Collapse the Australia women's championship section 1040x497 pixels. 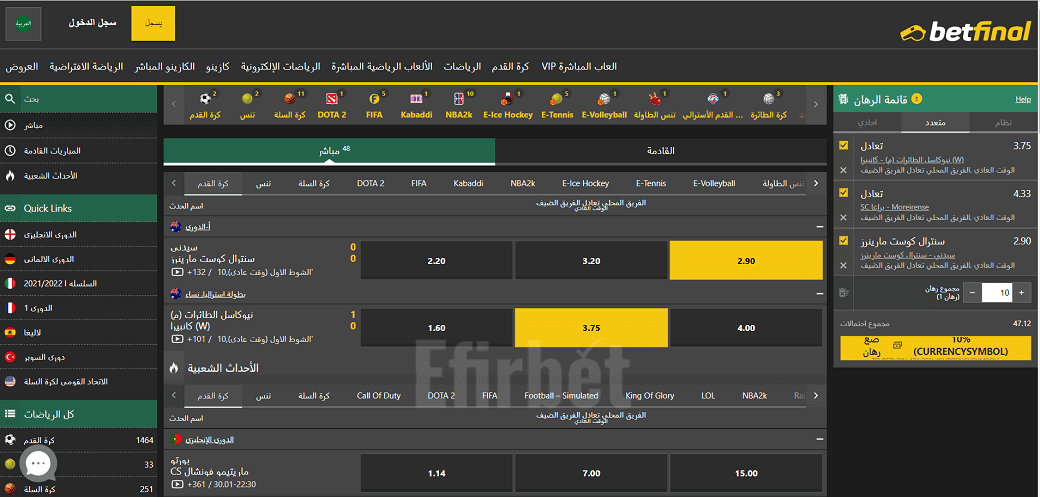(820, 293)
